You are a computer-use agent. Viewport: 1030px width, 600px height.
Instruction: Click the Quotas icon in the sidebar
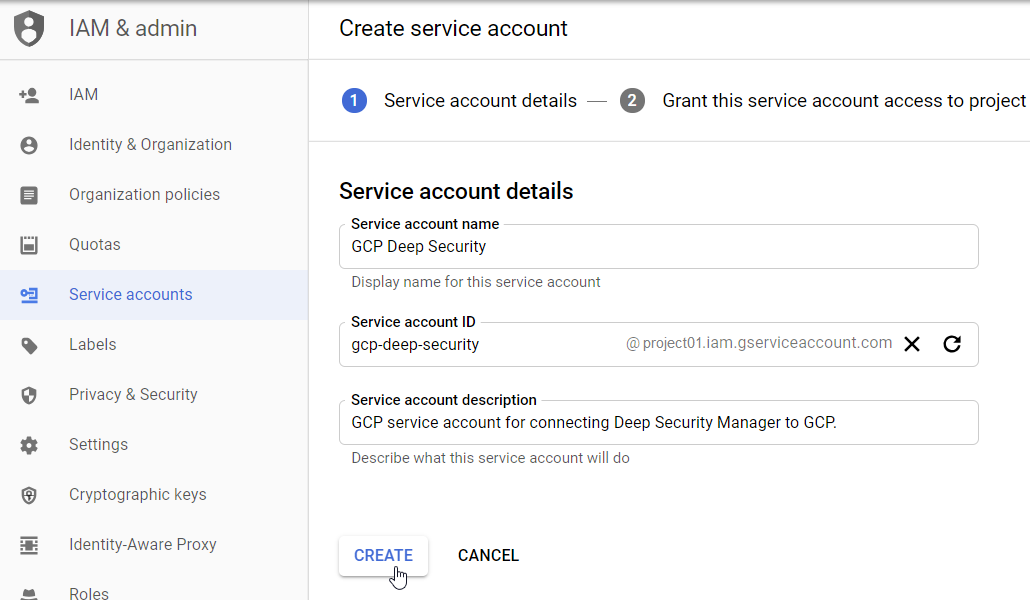[29, 244]
